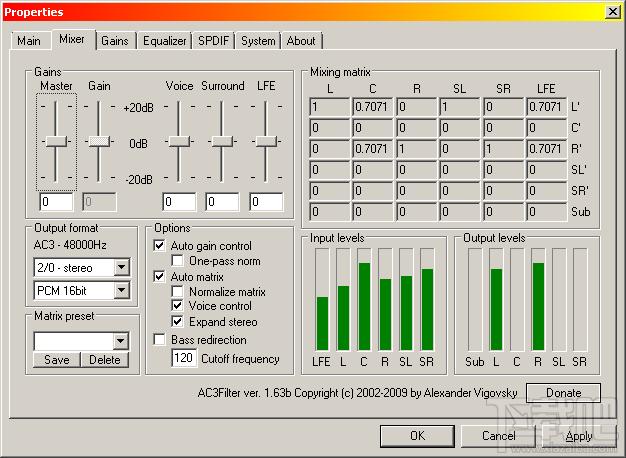Screen dimensions: 626x458
Task: Click the C input level meter
Action: tap(364, 299)
